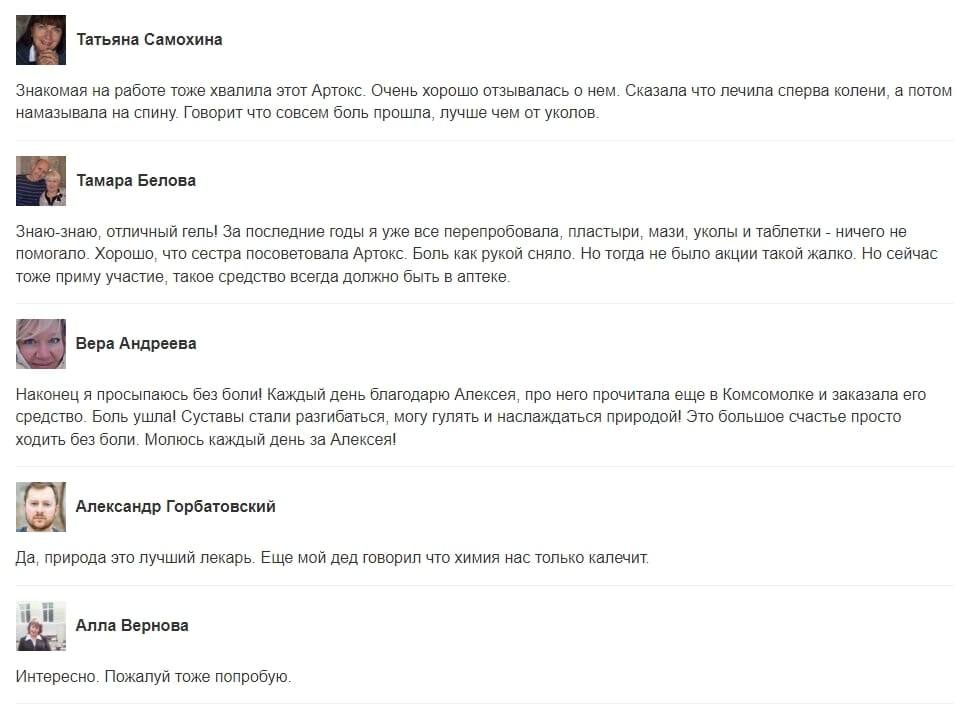Click the comment starting 'Знаю-знаю, отличный гель'

pyautogui.click(x=477, y=254)
